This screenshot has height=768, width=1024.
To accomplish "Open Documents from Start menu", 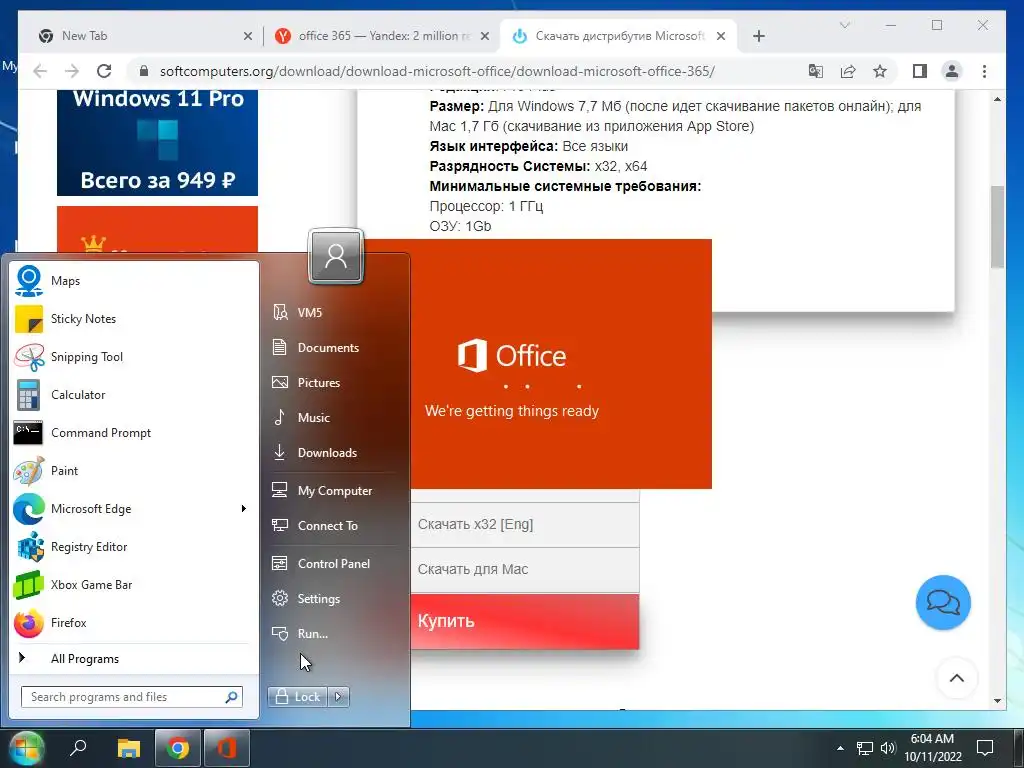I will (x=334, y=347).
